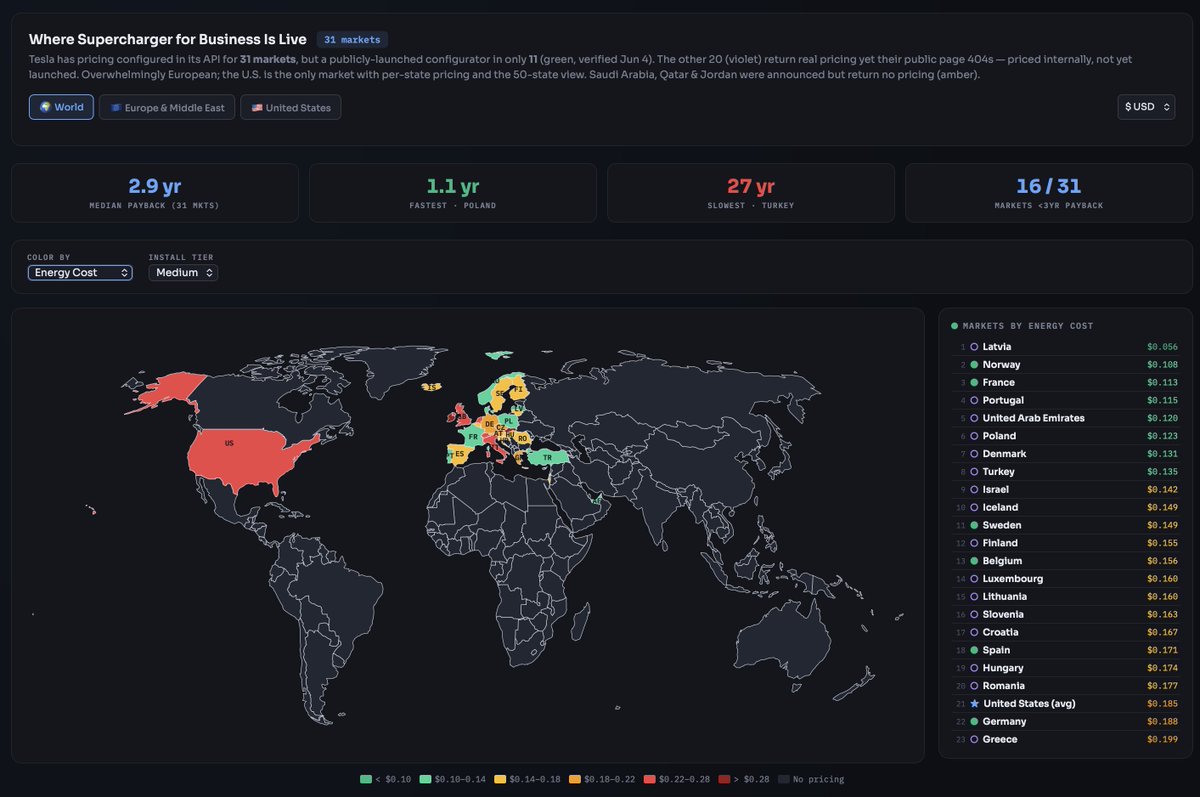This screenshot has height=797, width=1200.
Task: Select Portugal in the markets list
Action: [1065, 400]
